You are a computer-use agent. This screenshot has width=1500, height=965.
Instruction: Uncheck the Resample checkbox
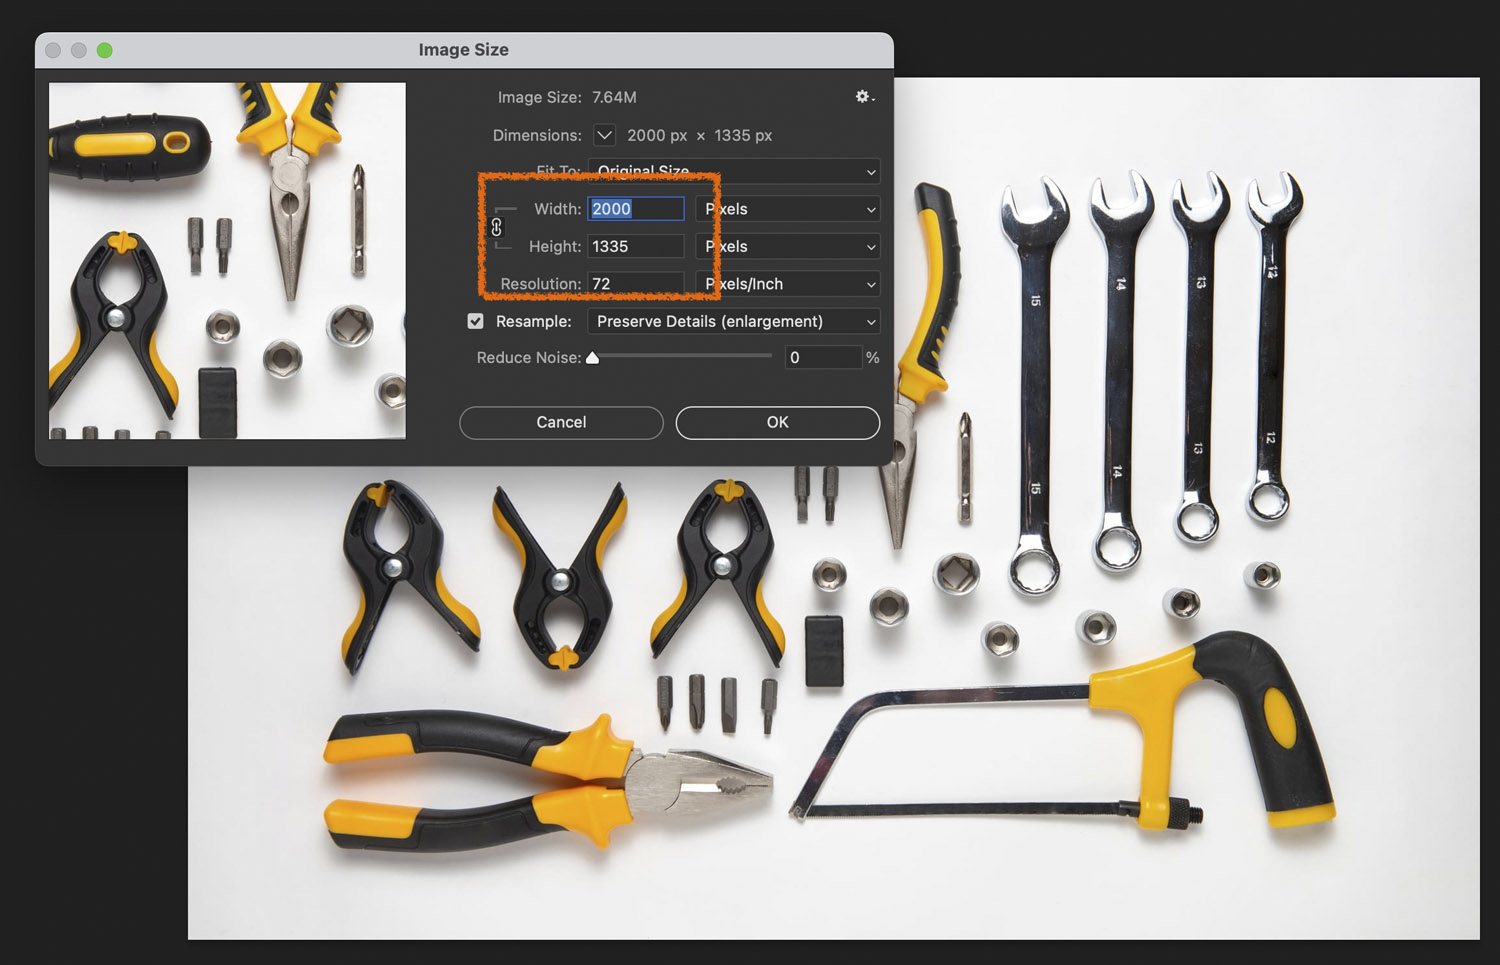[476, 321]
